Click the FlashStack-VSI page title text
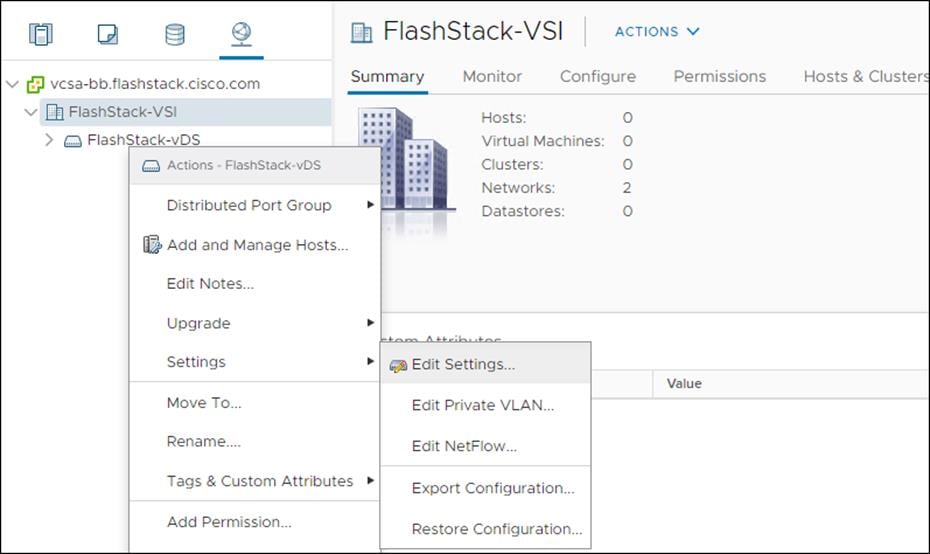 [473, 31]
